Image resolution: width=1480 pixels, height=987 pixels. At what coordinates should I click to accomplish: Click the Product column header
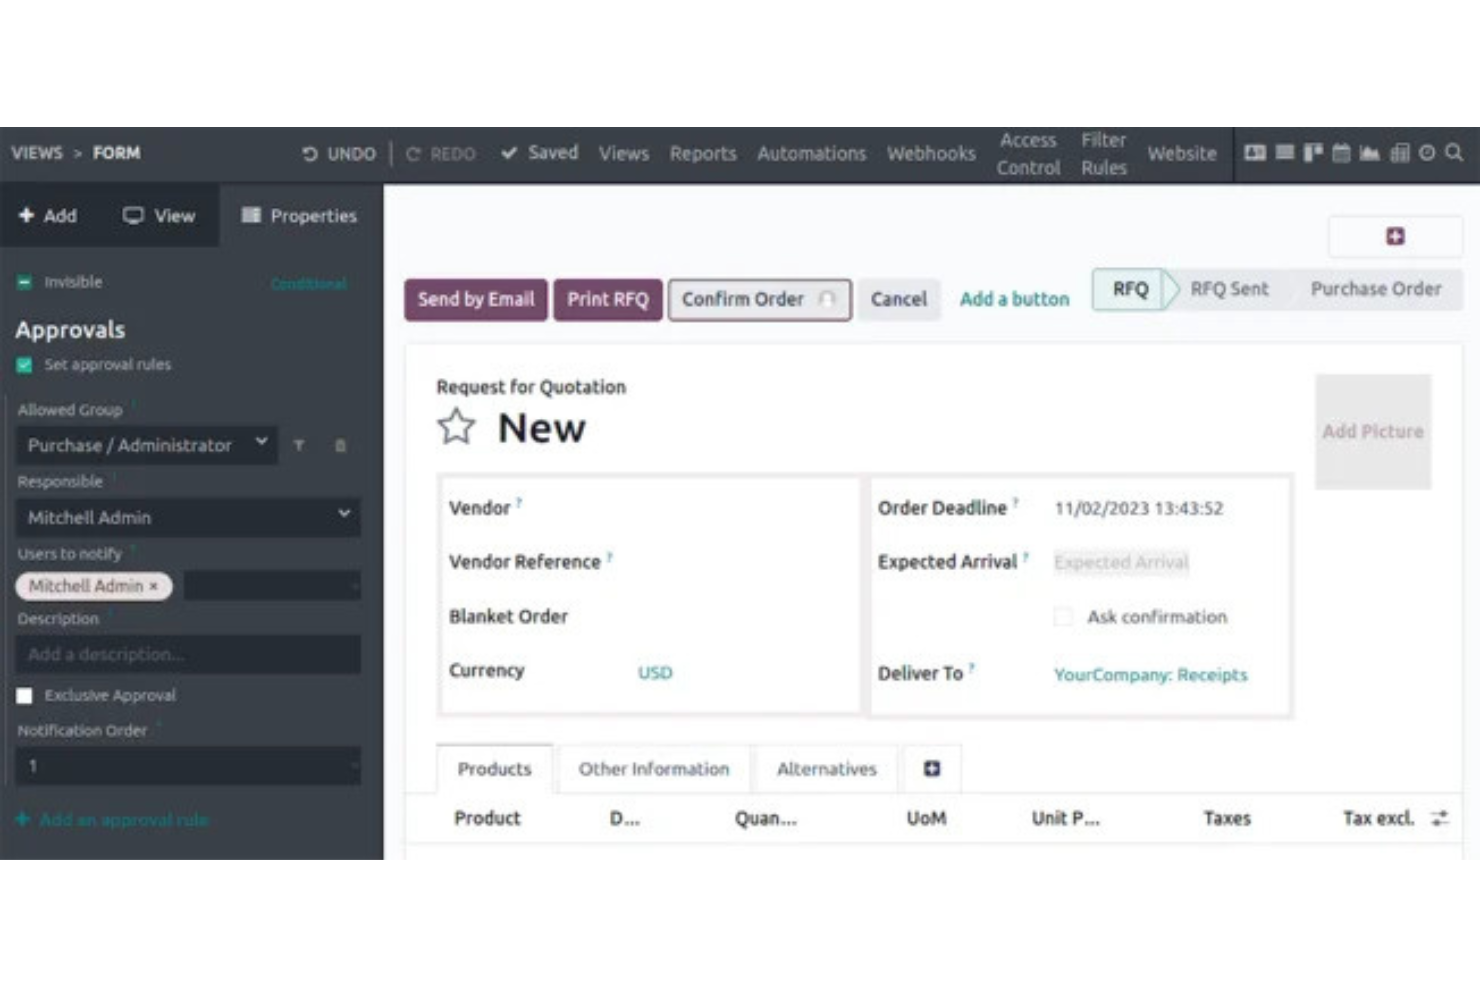click(487, 818)
